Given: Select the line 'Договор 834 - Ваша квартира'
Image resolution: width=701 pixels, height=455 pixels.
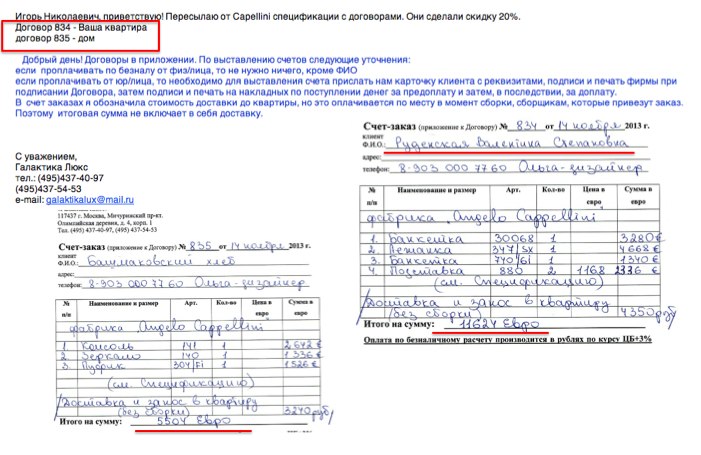Looking at the screenshot, I should [81, 28].
